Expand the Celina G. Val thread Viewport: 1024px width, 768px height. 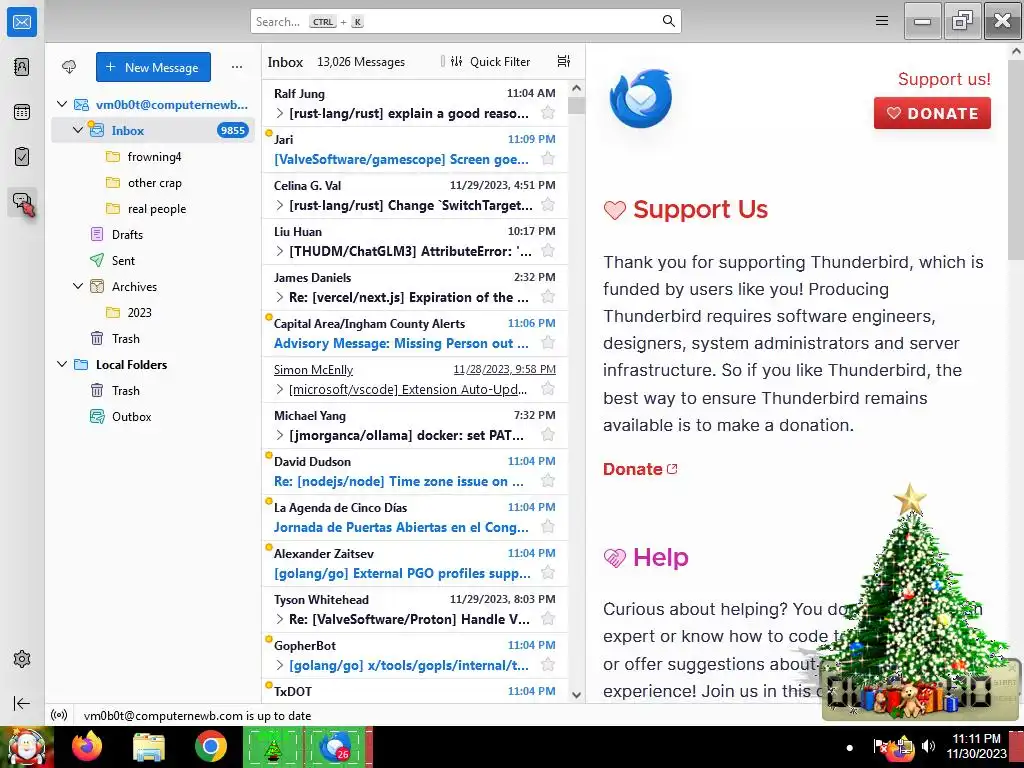pos(280,206)
